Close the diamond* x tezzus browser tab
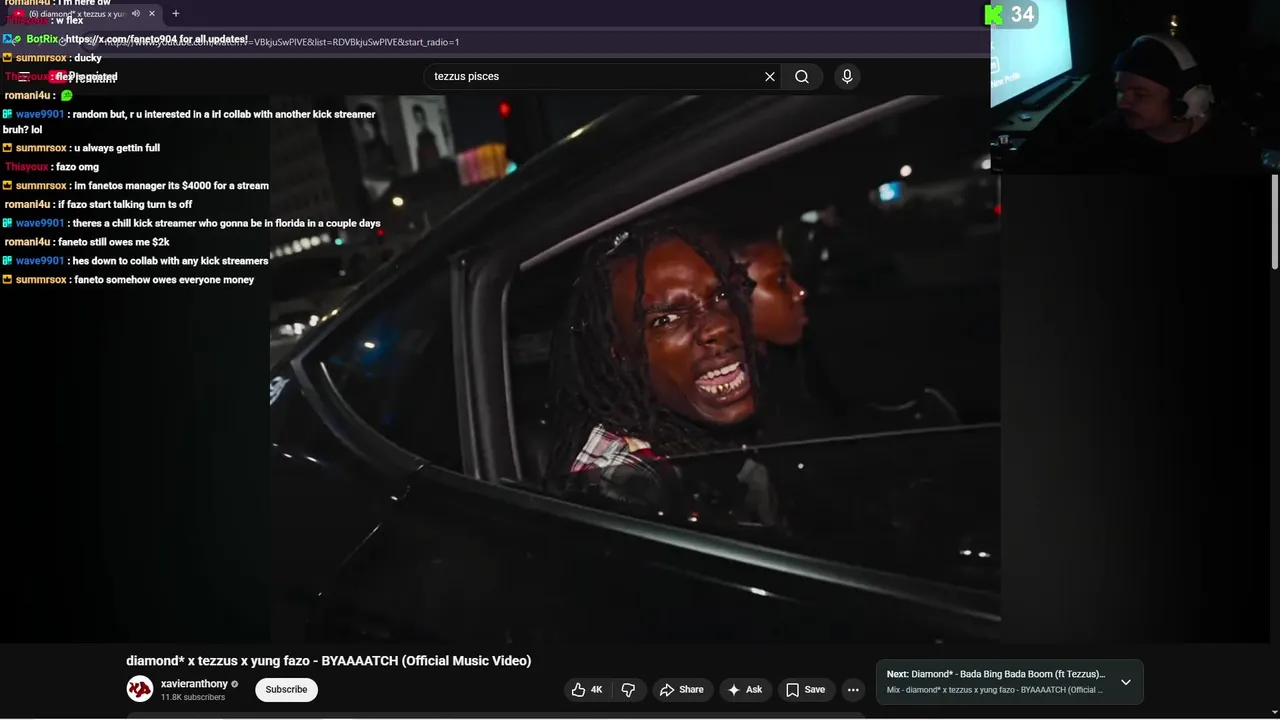1280x720 pixels. (x=152, y=14)
